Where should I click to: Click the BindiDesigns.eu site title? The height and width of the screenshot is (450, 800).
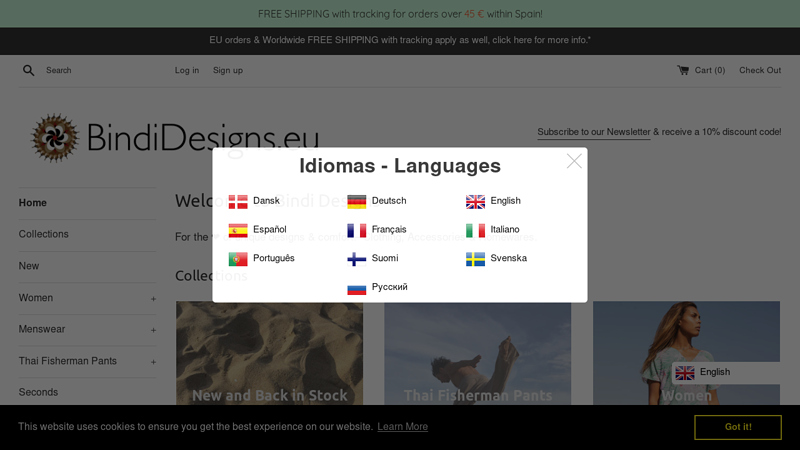click(x=203, y=138)
